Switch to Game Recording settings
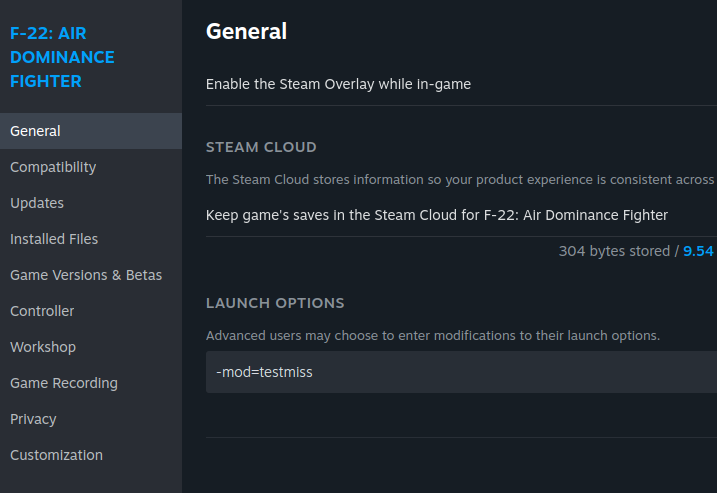 [91, 383]
